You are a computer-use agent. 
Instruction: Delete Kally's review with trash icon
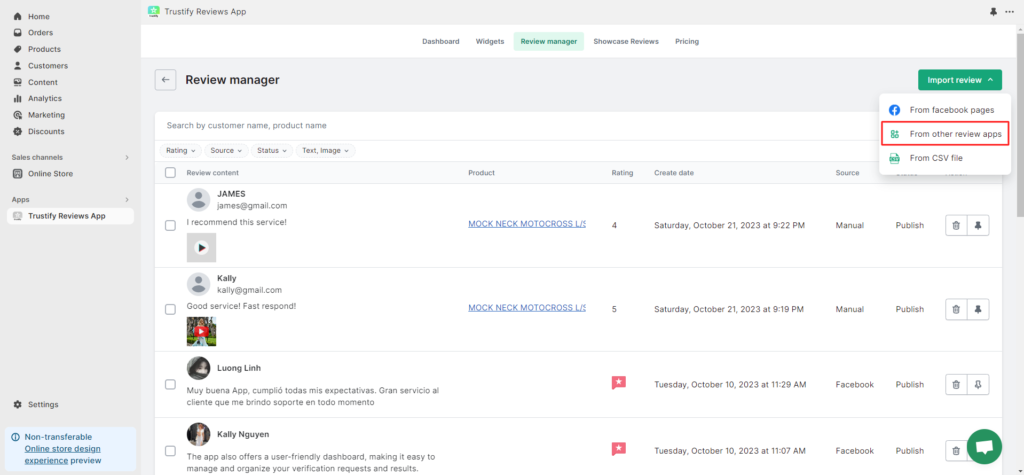point(956,309)
